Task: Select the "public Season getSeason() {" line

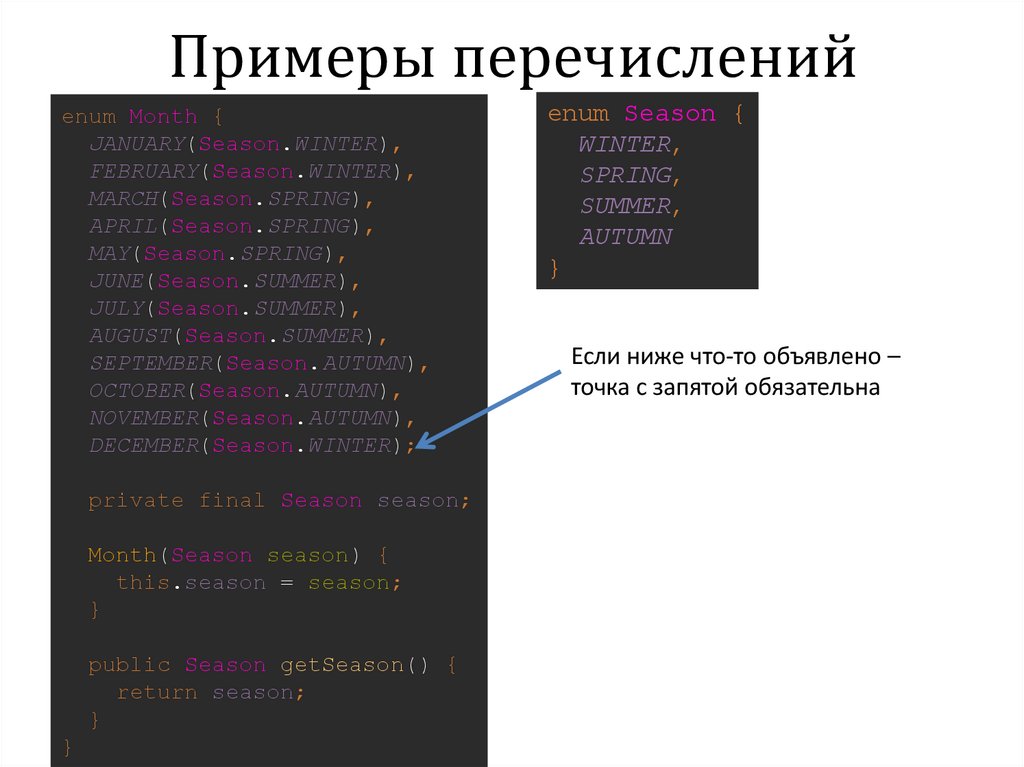Action: click(x=272, y=665)
